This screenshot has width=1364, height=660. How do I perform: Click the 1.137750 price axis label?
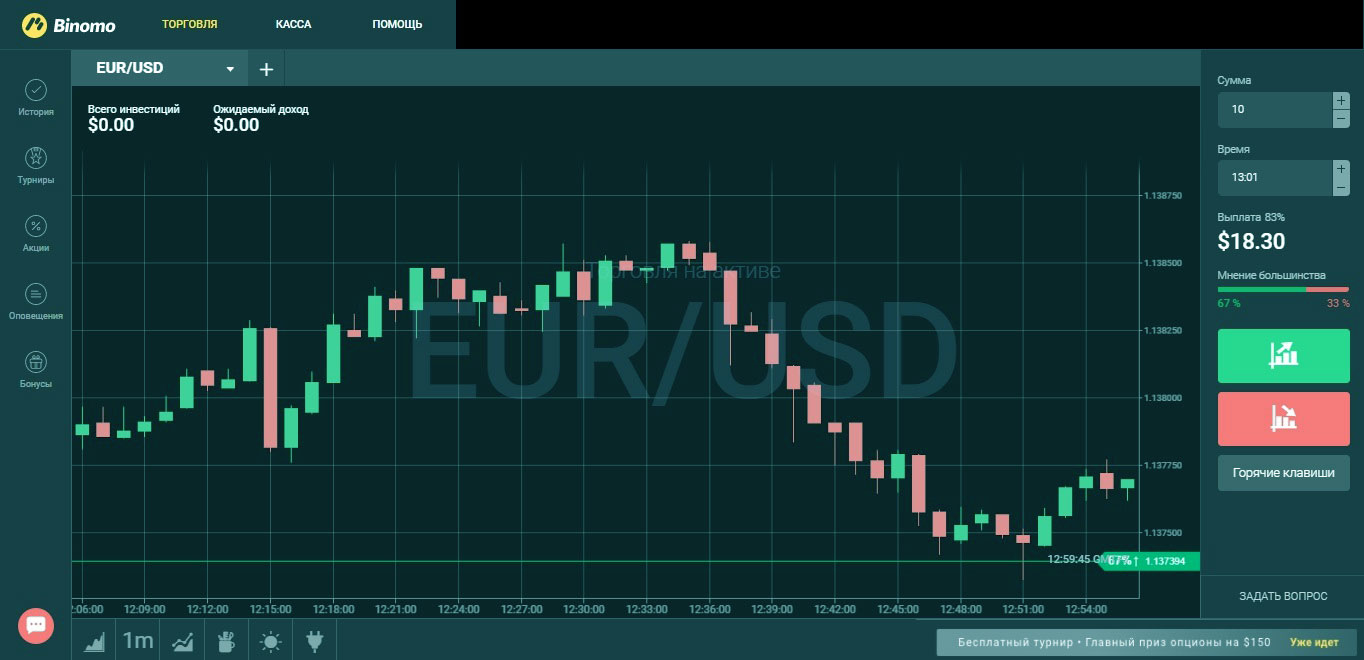(x=1163, y=465)
